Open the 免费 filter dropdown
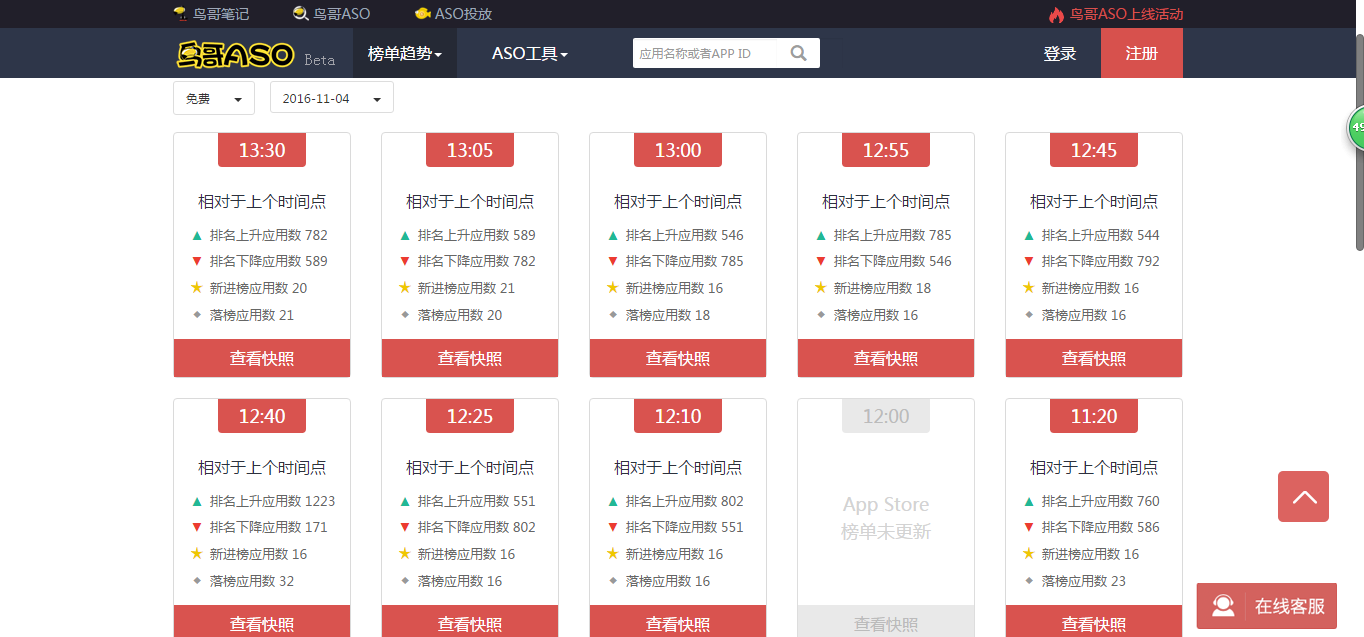Image resolution: width=1364 pixels, height=637 pixels. tap(213, 97)
